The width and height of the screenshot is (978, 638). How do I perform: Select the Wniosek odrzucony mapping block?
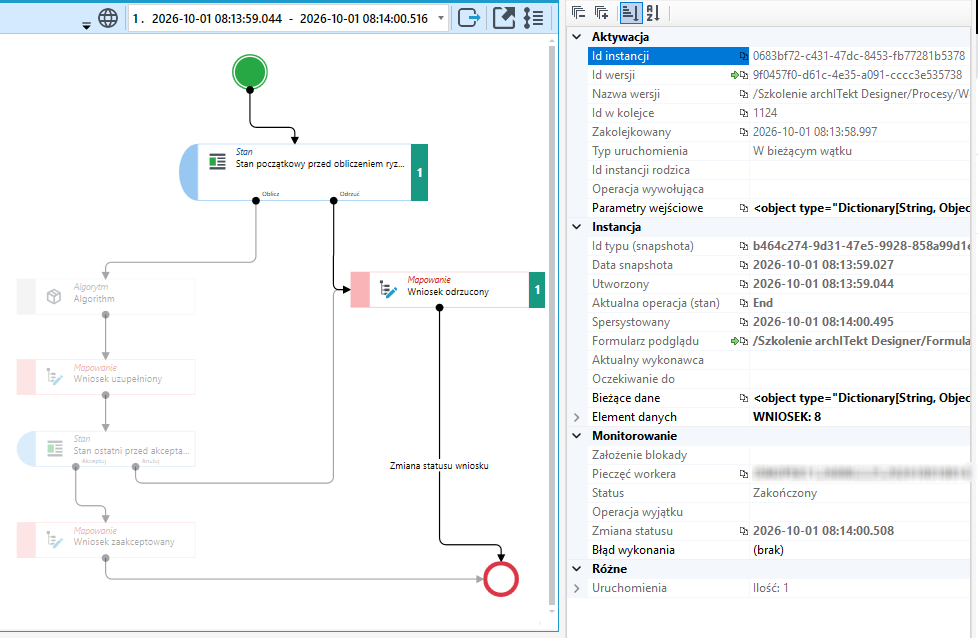click(448, 290)
